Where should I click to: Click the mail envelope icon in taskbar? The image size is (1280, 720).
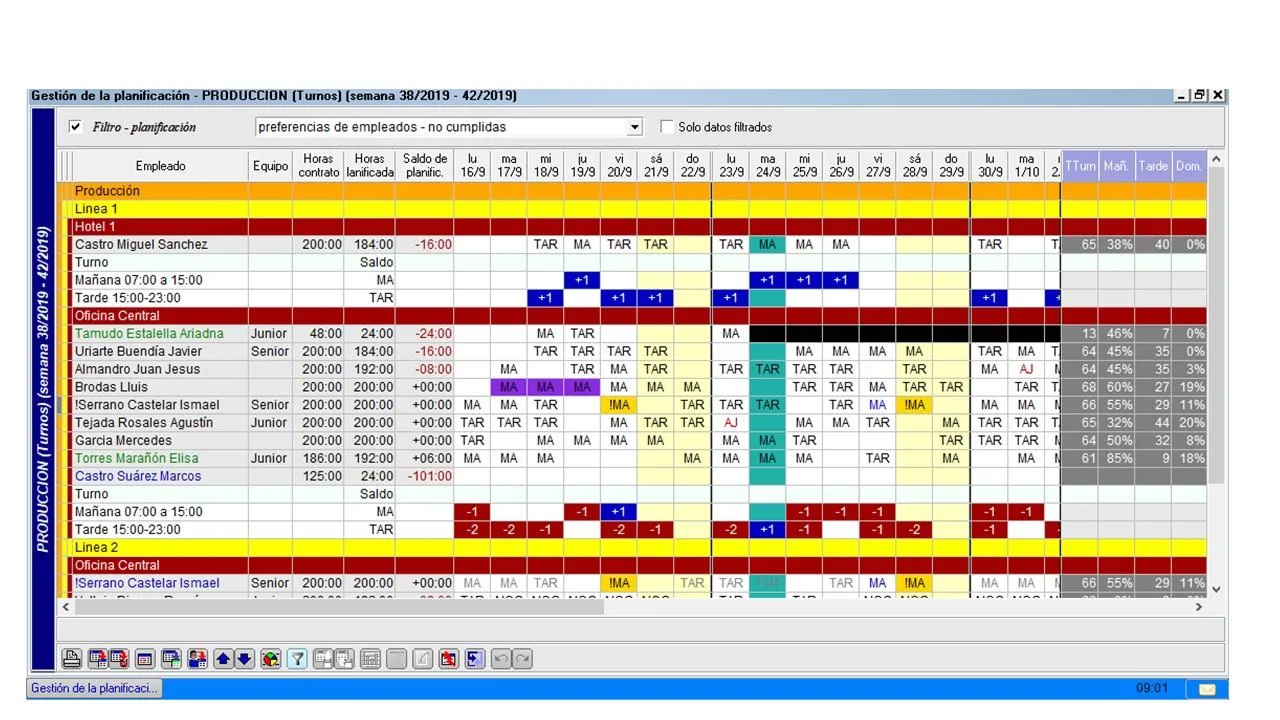1206,689
